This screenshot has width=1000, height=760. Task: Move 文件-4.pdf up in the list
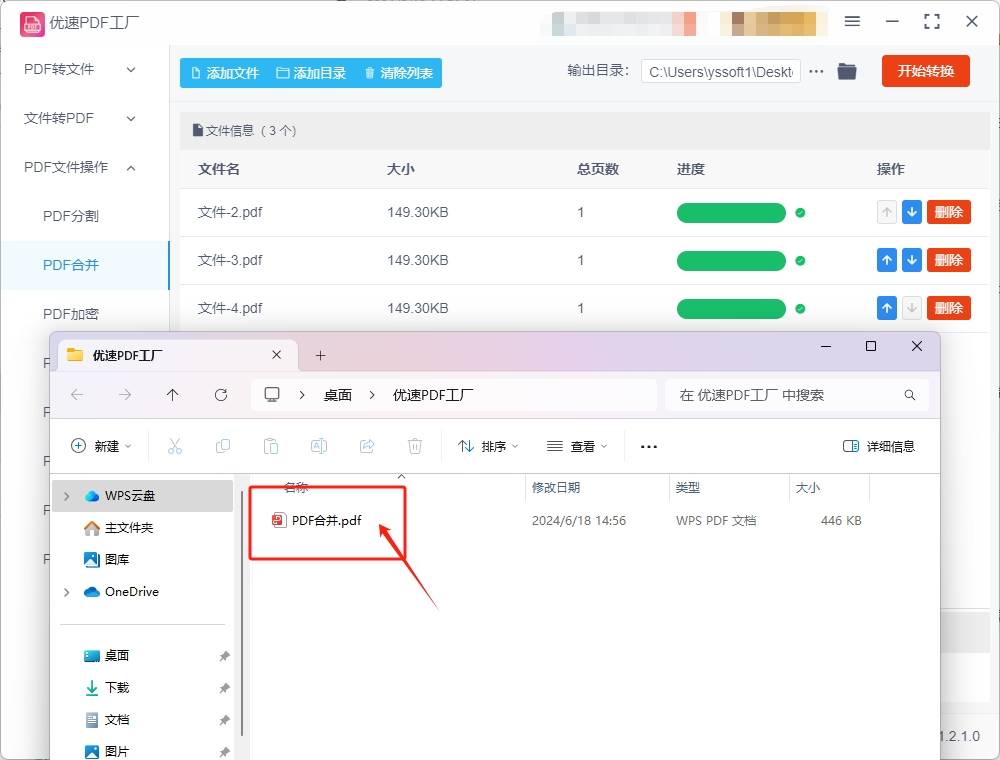click(886, 308)
